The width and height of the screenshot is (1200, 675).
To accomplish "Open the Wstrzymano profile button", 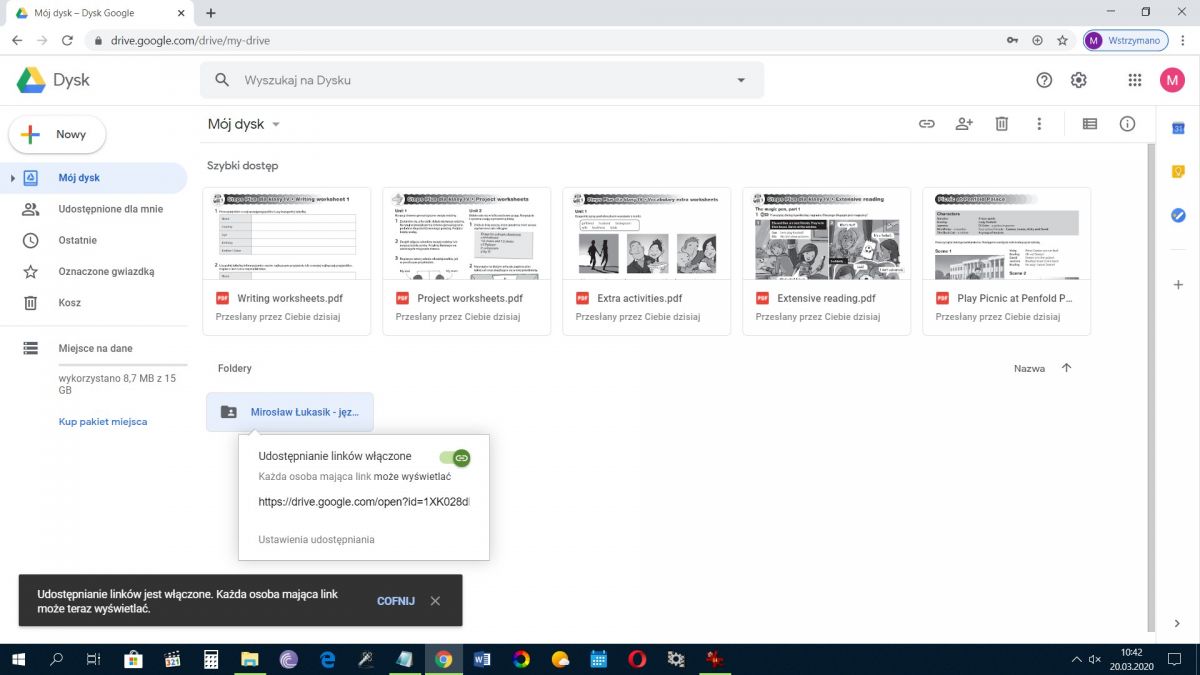I will (1125, 40).
